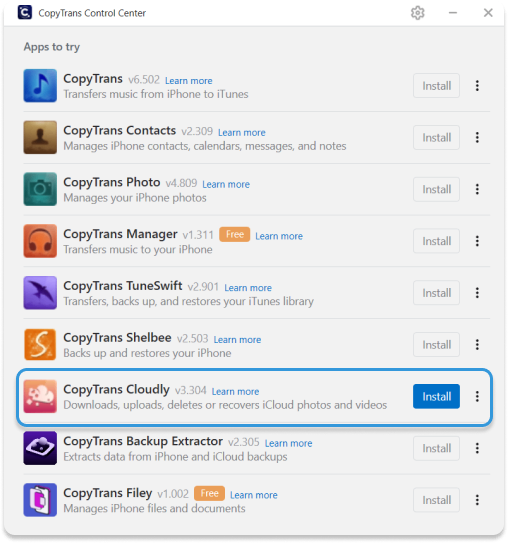This screenshot has height=543, width=508.
Task: Click the 'Backs up and restores your iPhone' description
Action: 147,353
